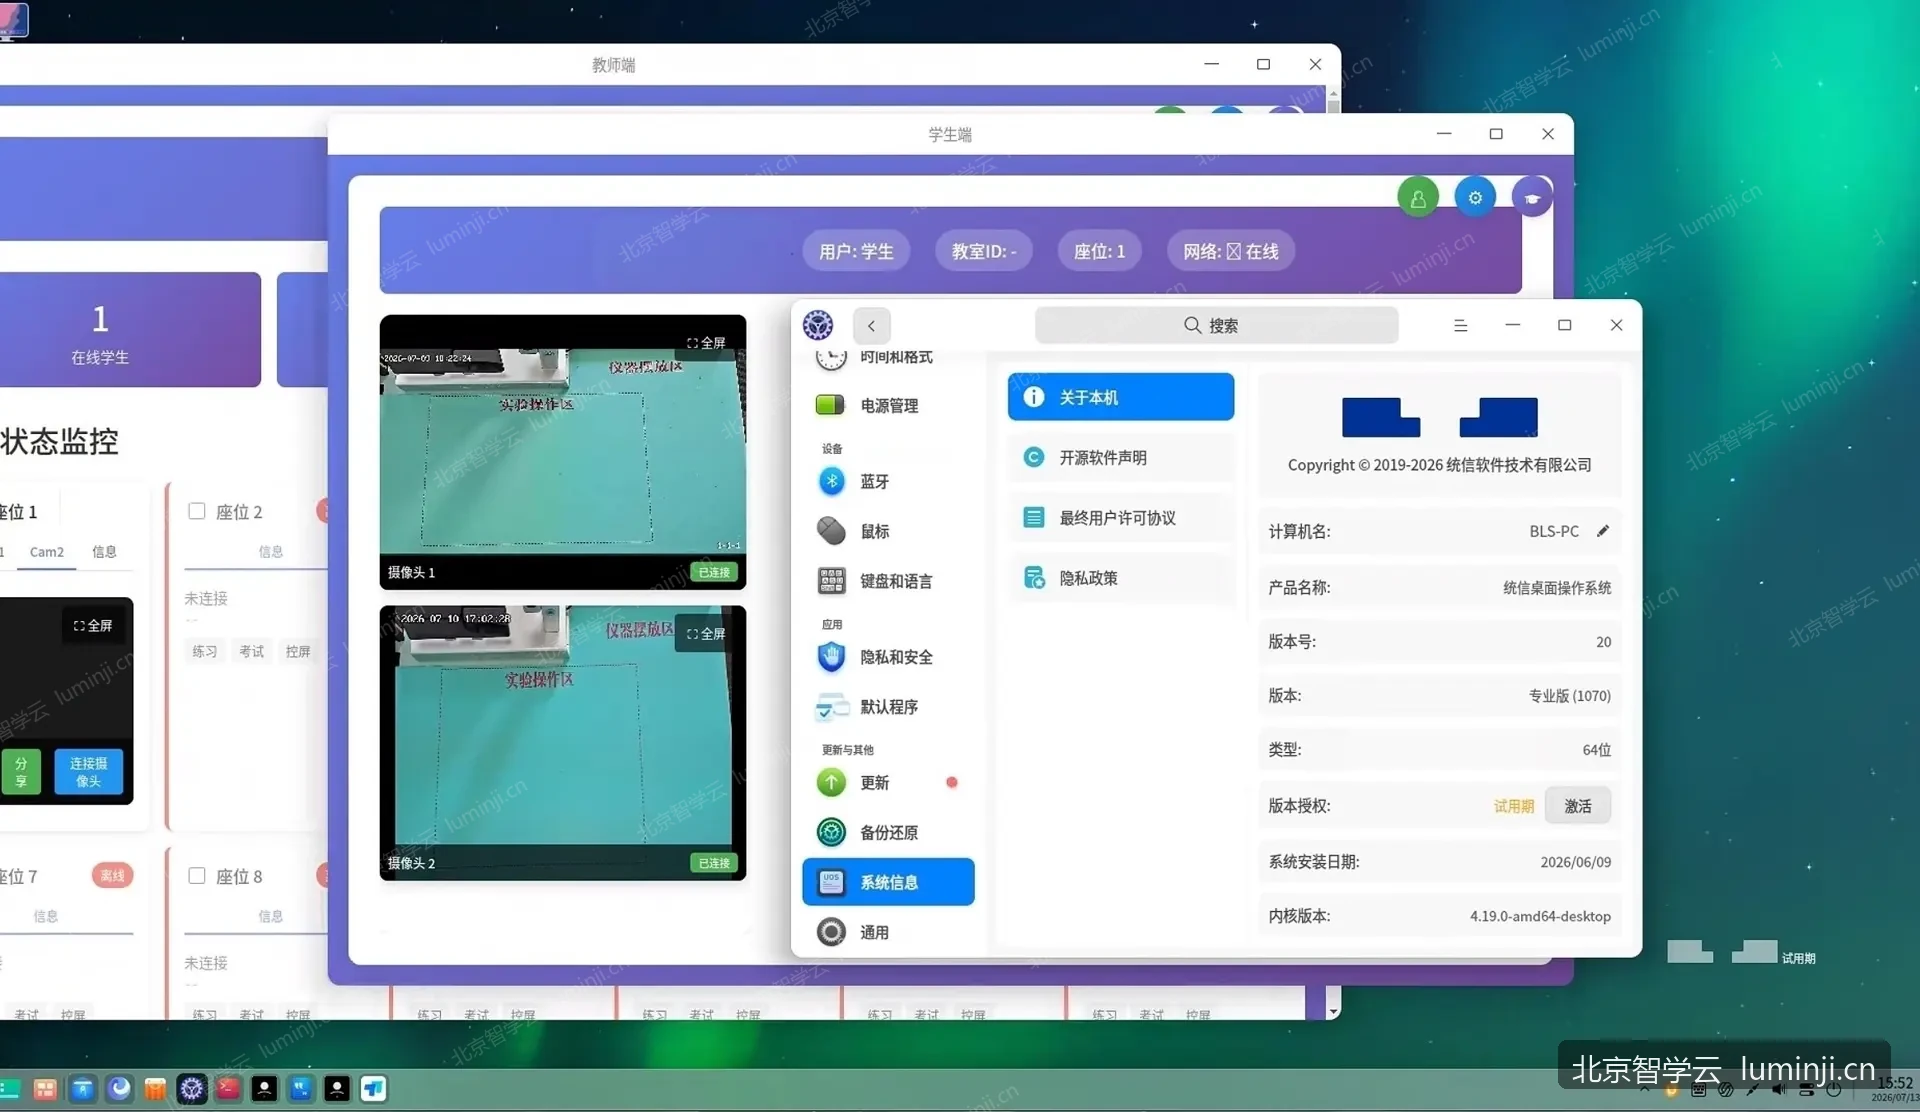
Task: Make camera 1 fullscreen
Action: point(706,343)
